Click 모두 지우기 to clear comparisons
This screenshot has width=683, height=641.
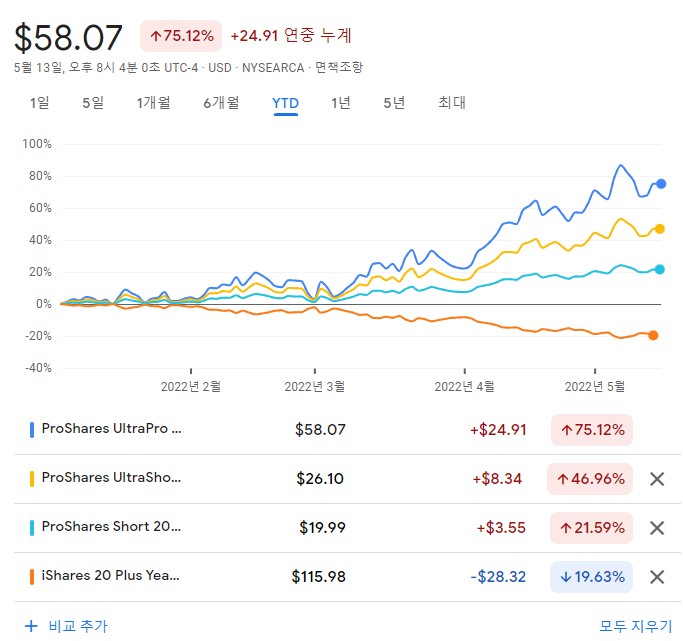pos(636,626)
